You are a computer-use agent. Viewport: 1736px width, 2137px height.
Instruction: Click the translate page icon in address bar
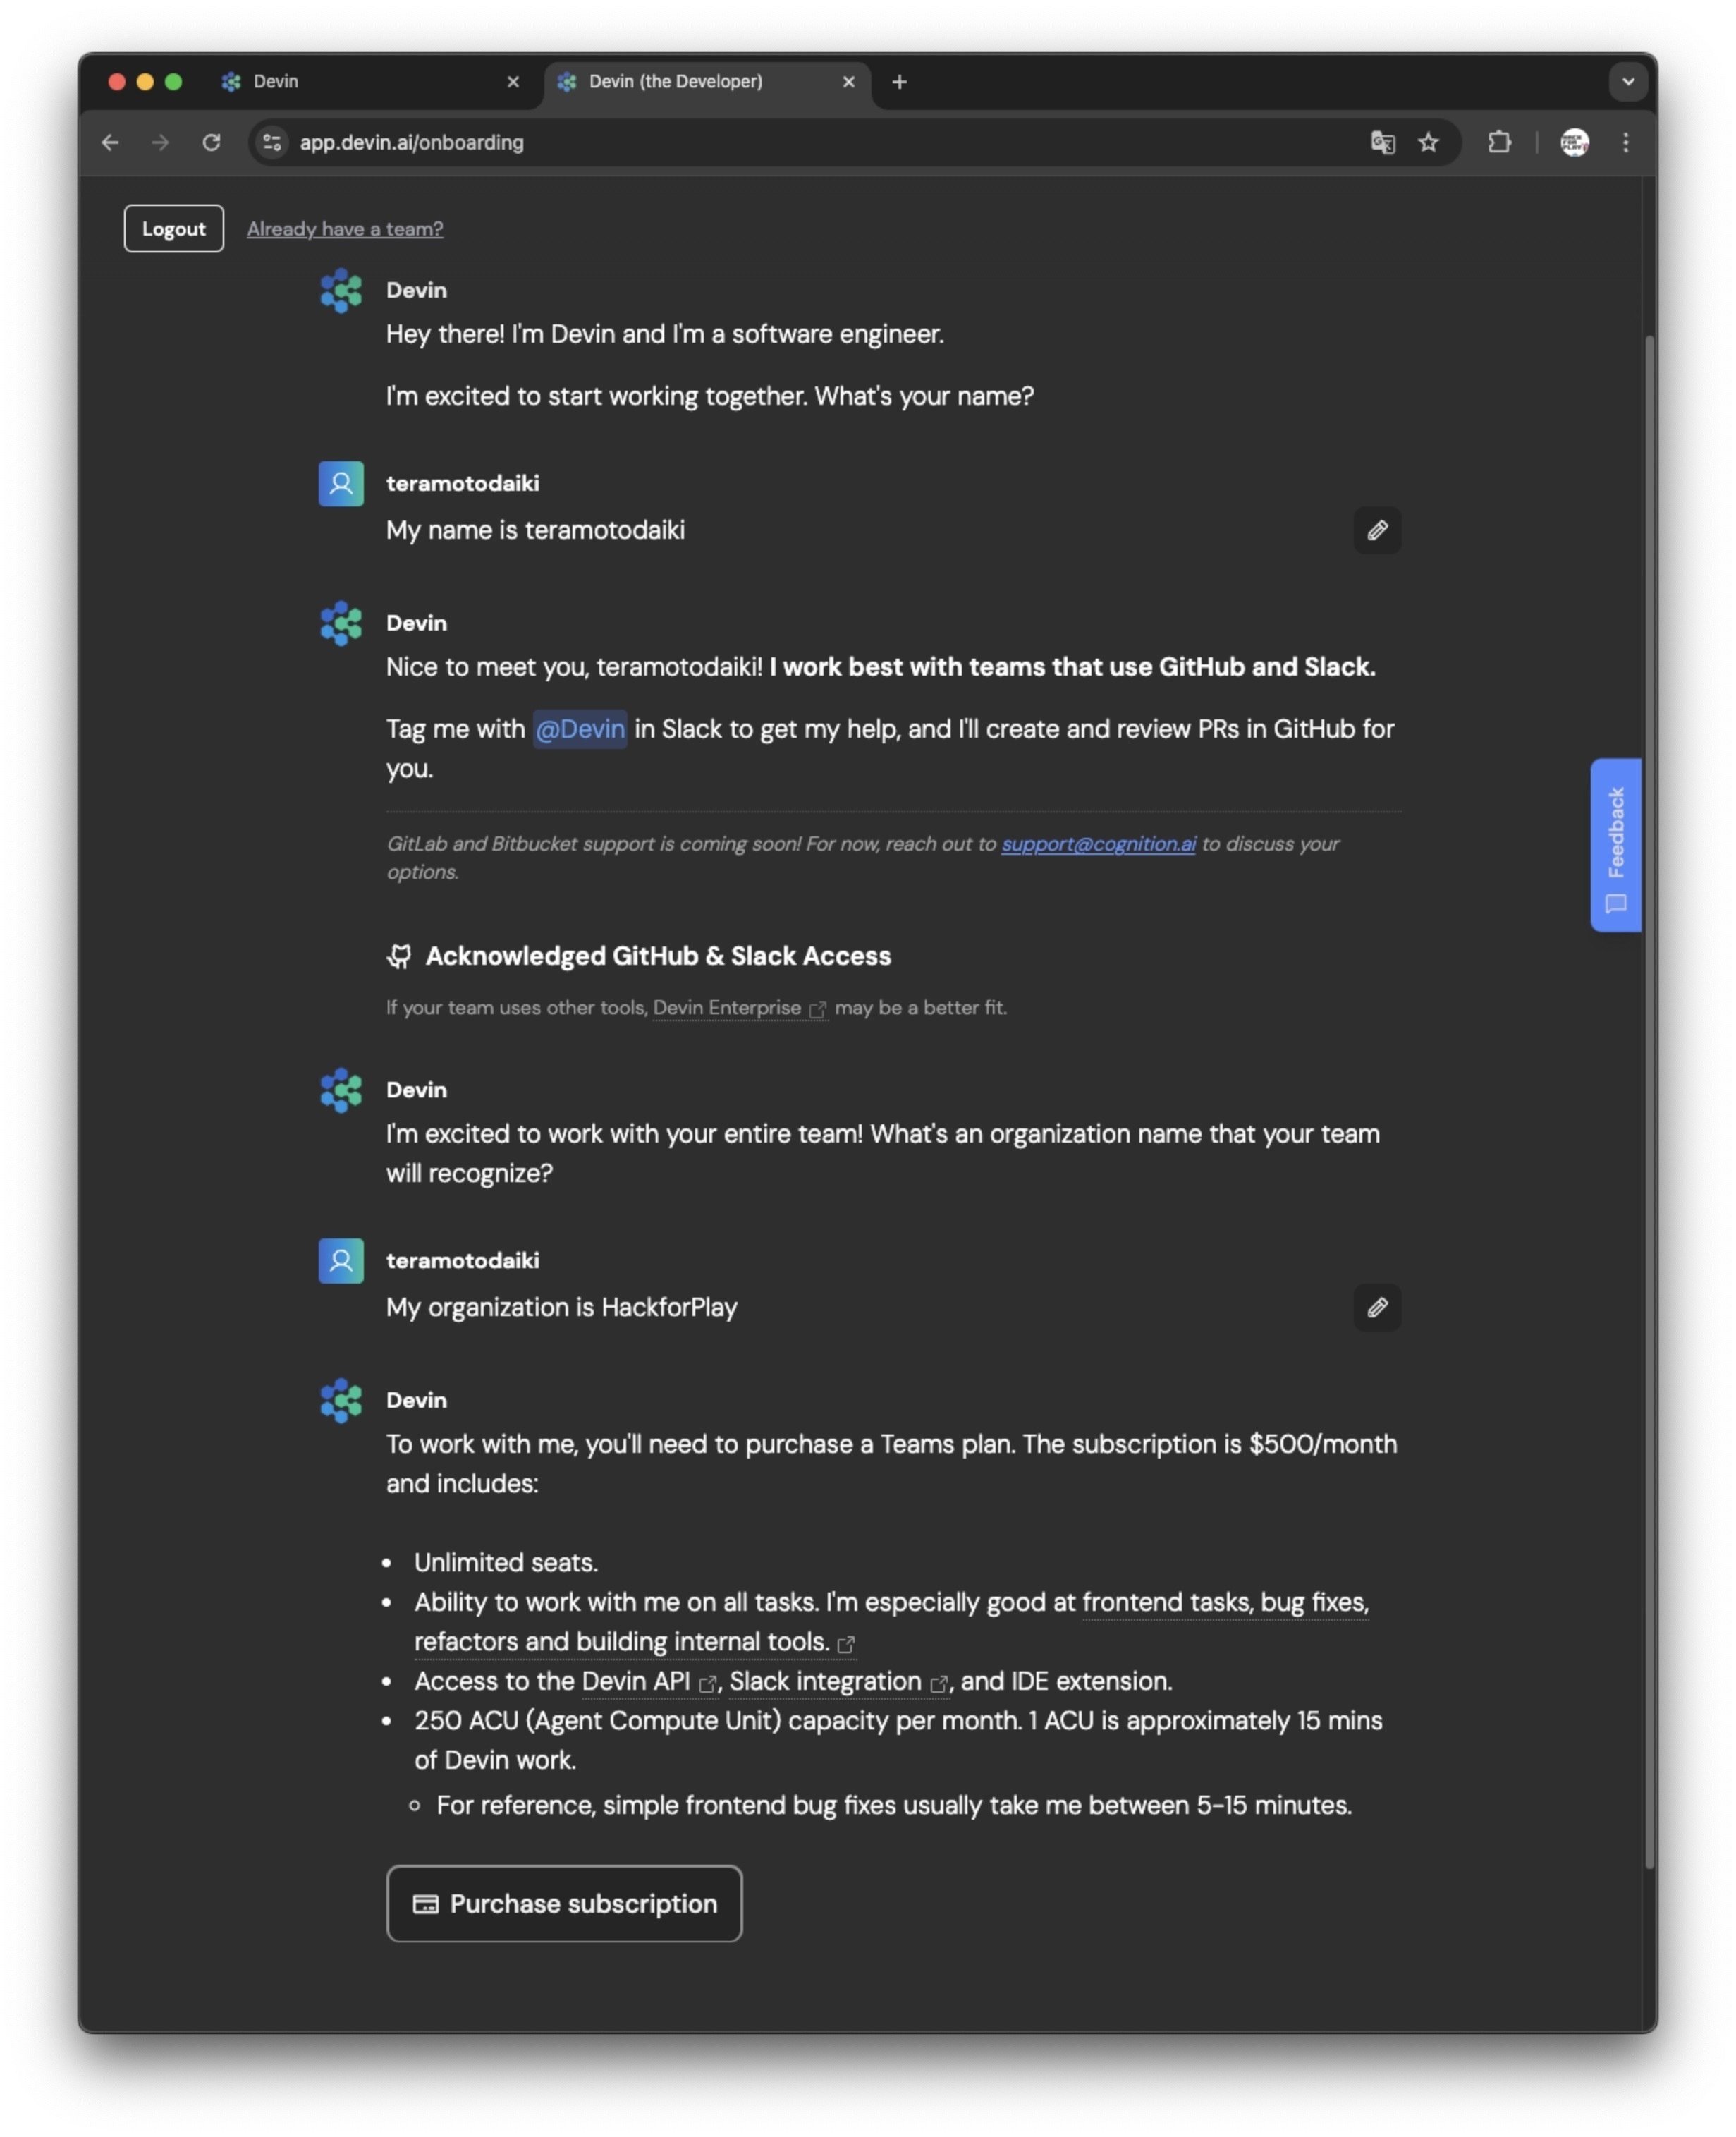(1382, 143)
